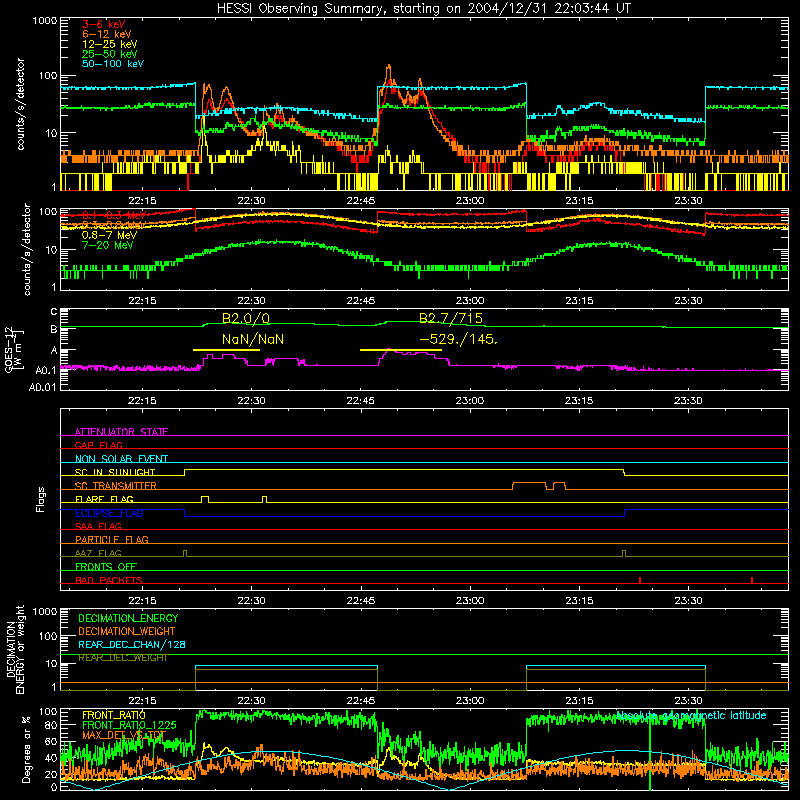
Task: Select the NON_SOLAR_EVENT flag label
Action: [x=121, y=459]
